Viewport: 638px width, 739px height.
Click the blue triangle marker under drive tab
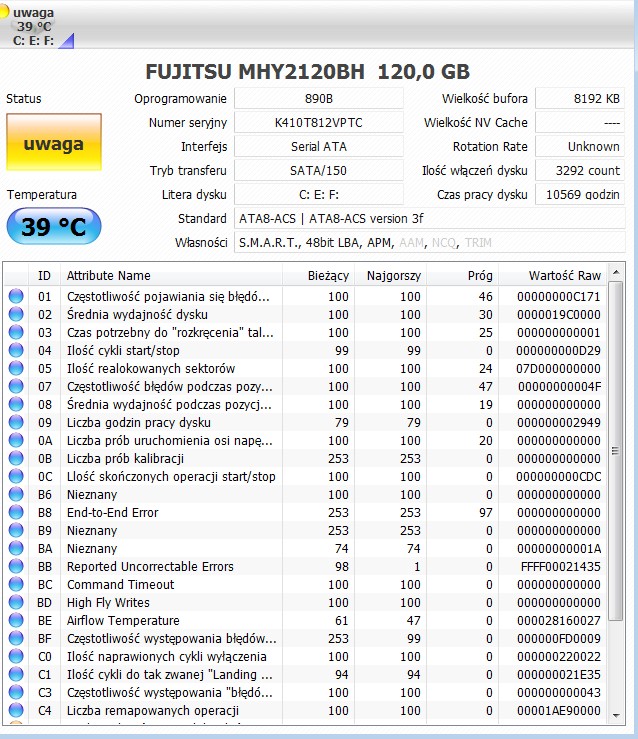[66, 41]
